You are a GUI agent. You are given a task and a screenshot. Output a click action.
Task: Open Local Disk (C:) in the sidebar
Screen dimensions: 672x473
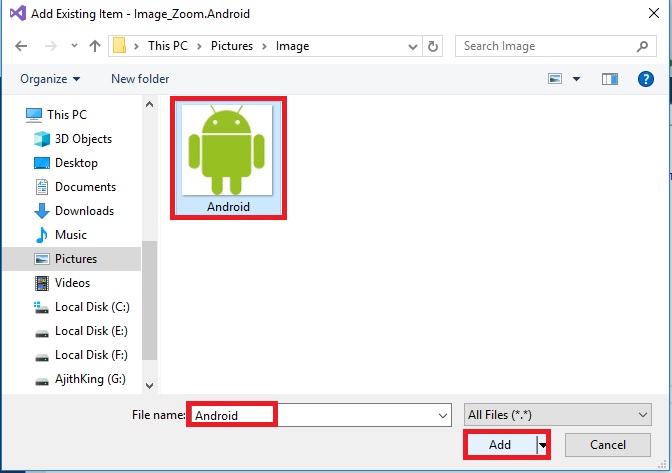(x=92, y=307)
